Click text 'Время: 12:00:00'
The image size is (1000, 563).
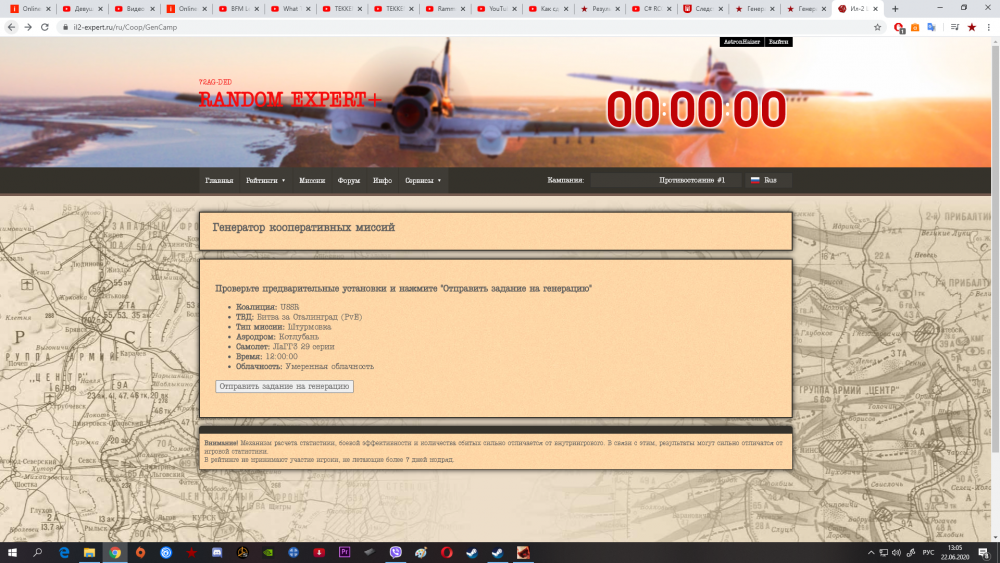click(267, 356)
